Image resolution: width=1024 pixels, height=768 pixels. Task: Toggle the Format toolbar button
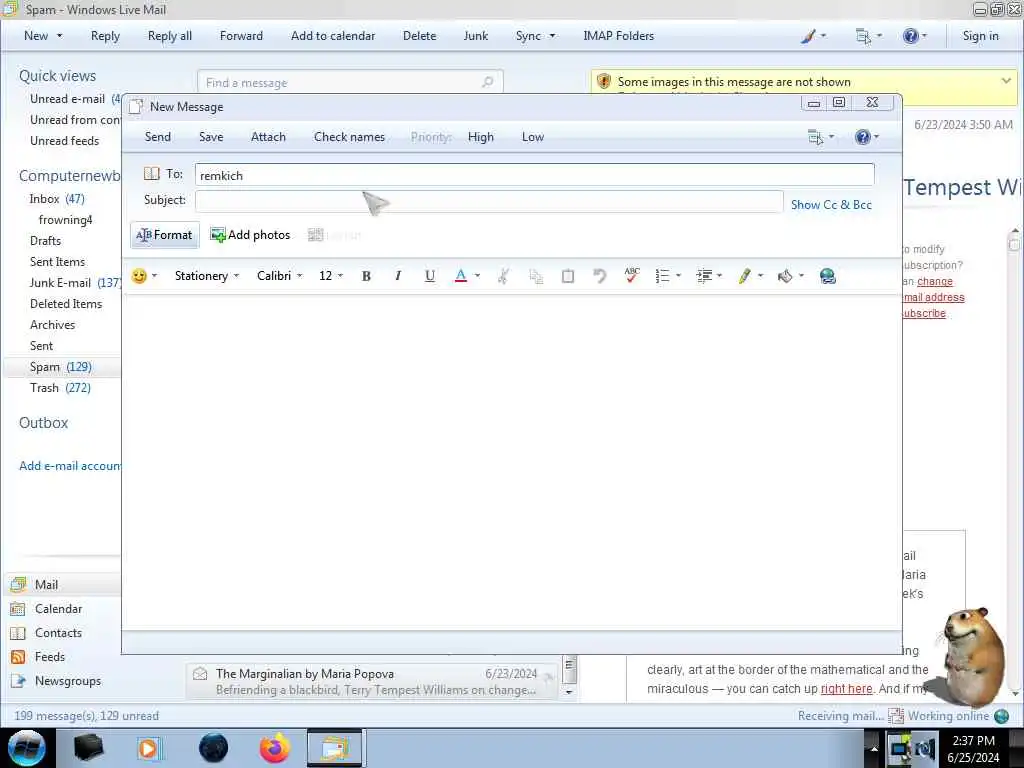pyautogui.click(x=165, y=235)
